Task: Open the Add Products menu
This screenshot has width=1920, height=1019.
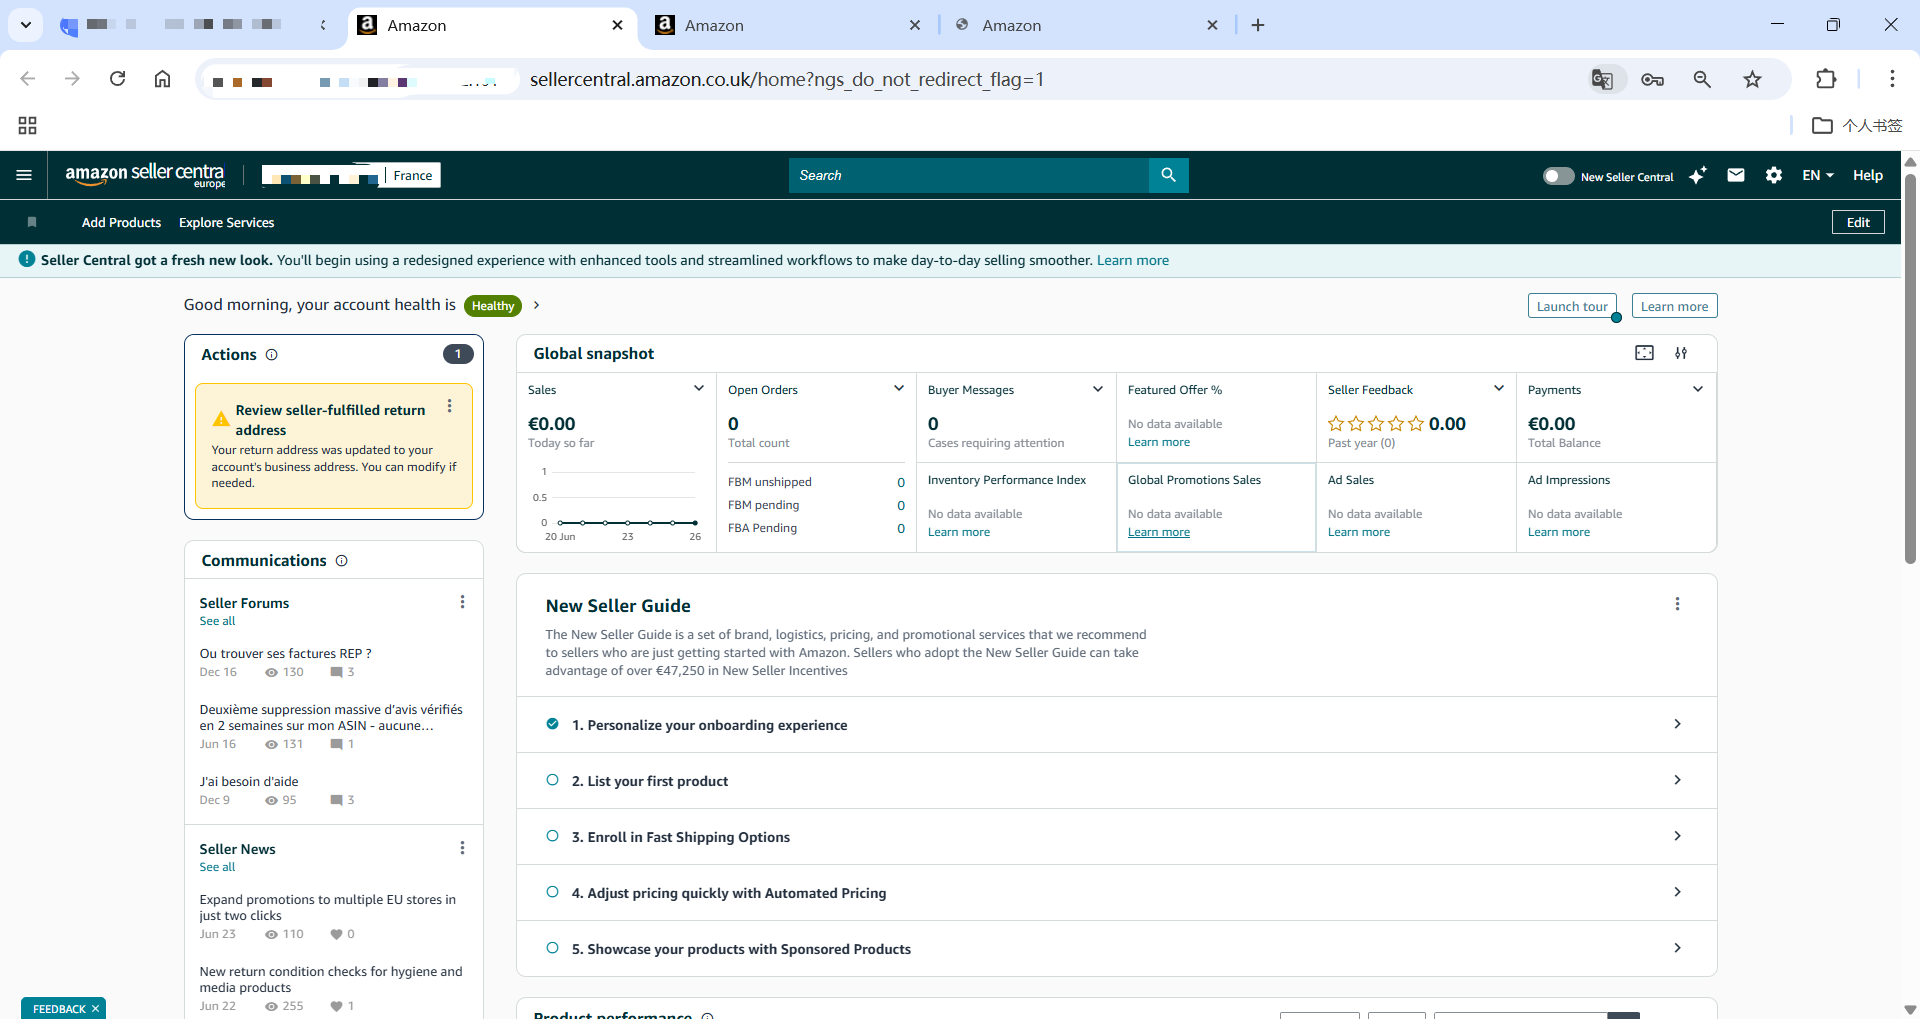Action: click(121, 223)
